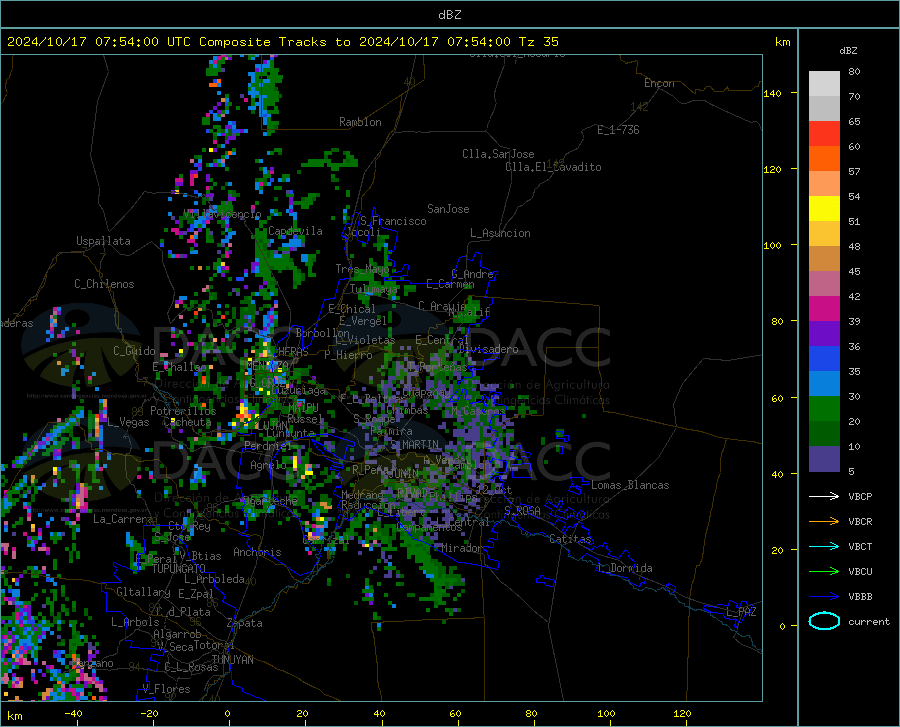Screen dimensions: 900x727
Task: Click the Zapata place label
Action: [x=244, y=623]
